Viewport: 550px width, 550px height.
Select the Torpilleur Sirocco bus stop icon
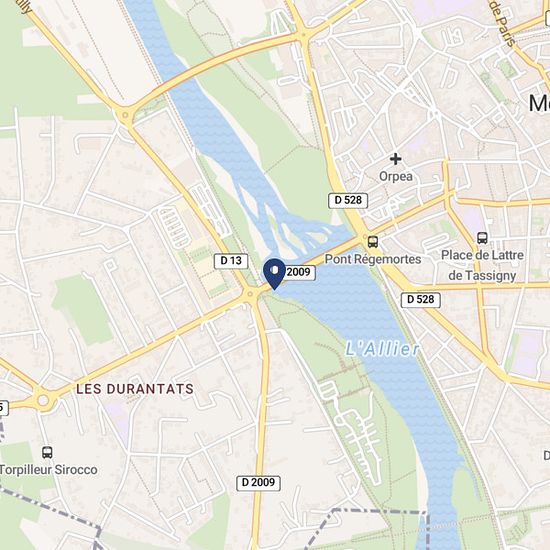tap(47, 452)
